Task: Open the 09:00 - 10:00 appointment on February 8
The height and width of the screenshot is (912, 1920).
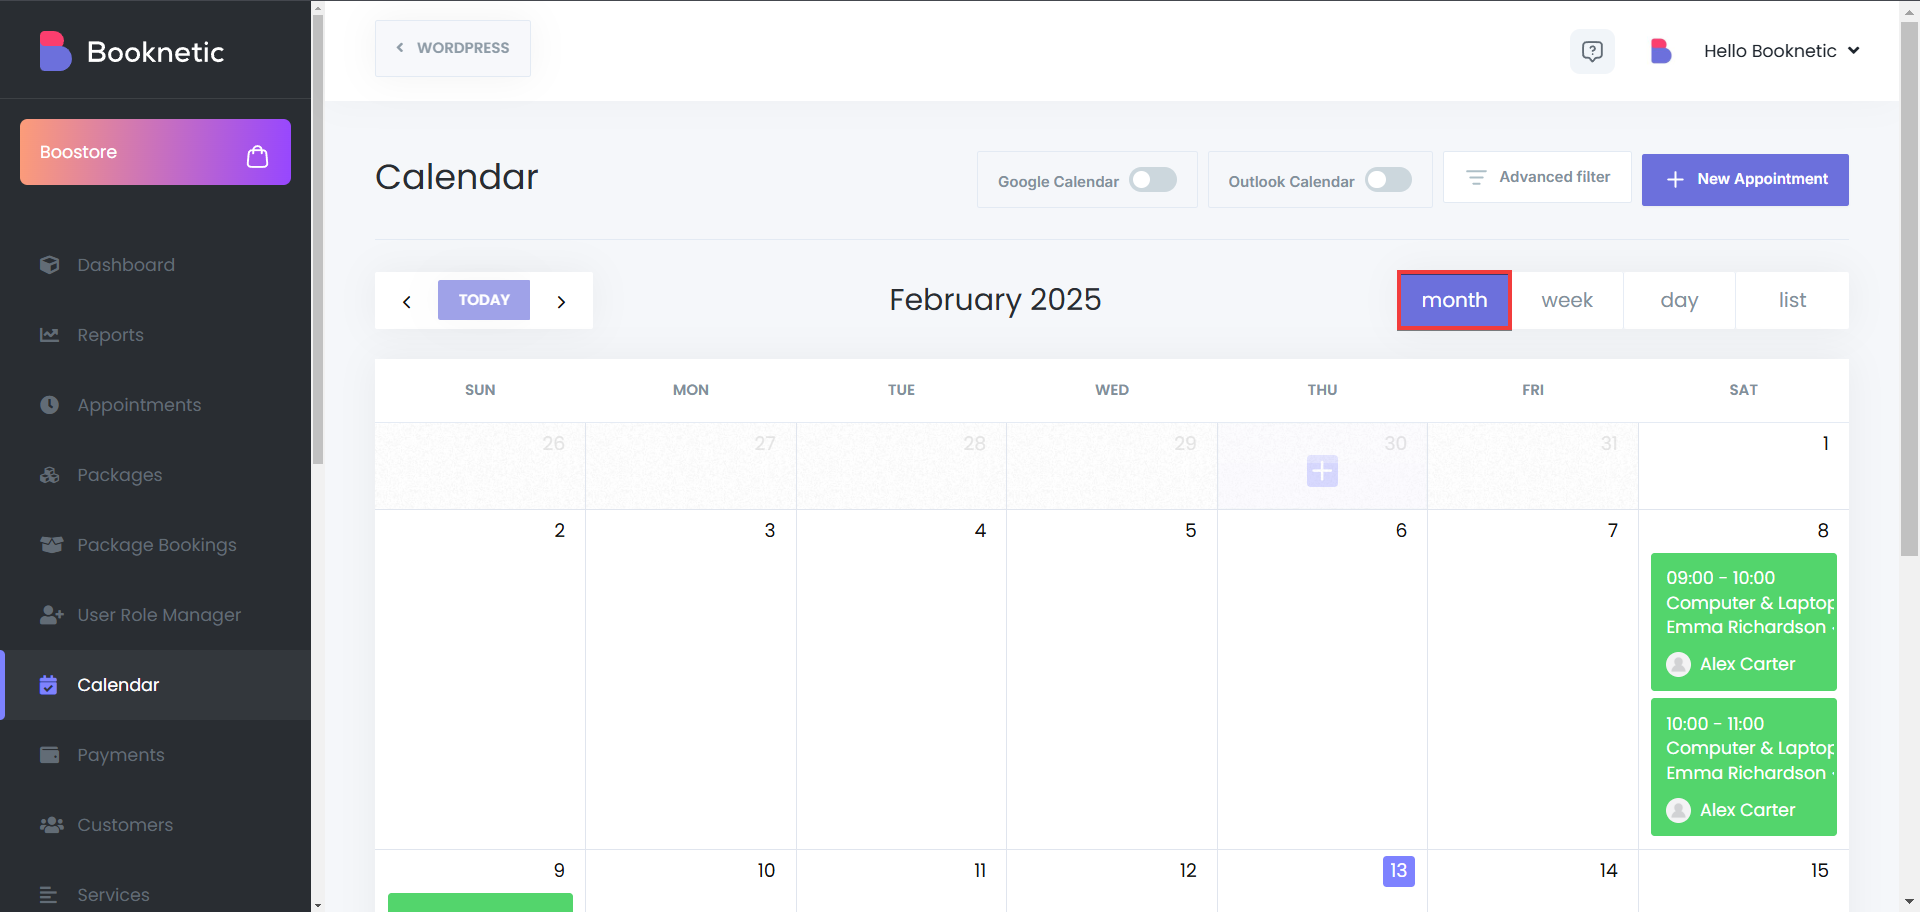Action: (1744, 622)
